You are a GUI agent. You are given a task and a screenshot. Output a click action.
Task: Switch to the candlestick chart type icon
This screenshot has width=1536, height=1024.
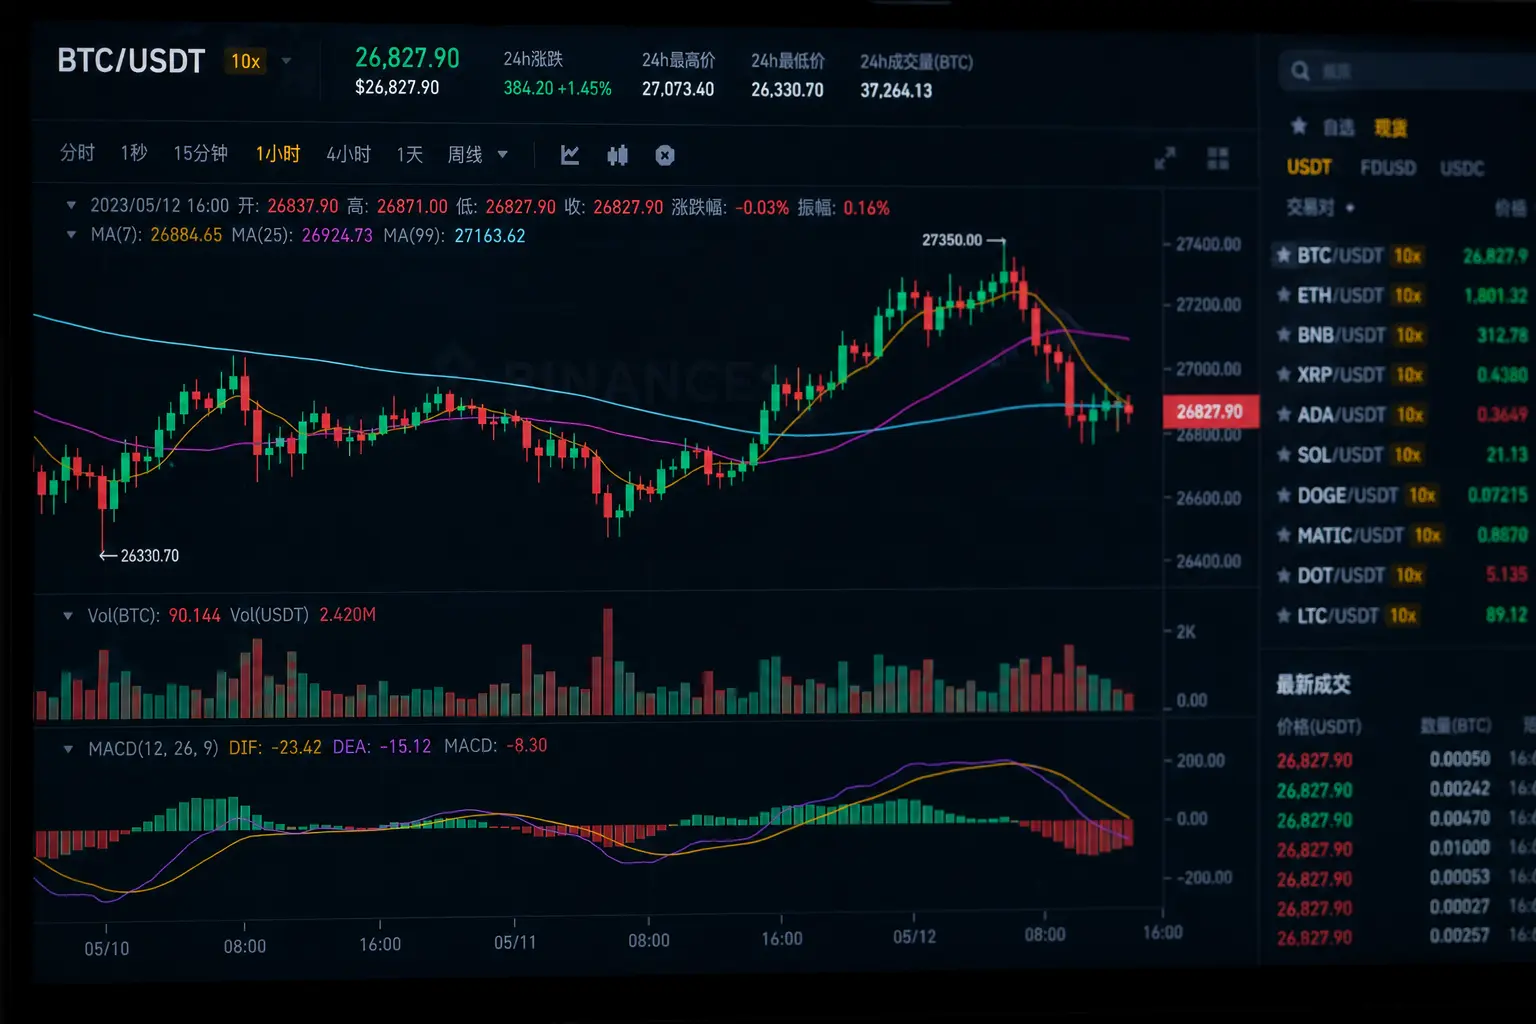tap(618, 155)
